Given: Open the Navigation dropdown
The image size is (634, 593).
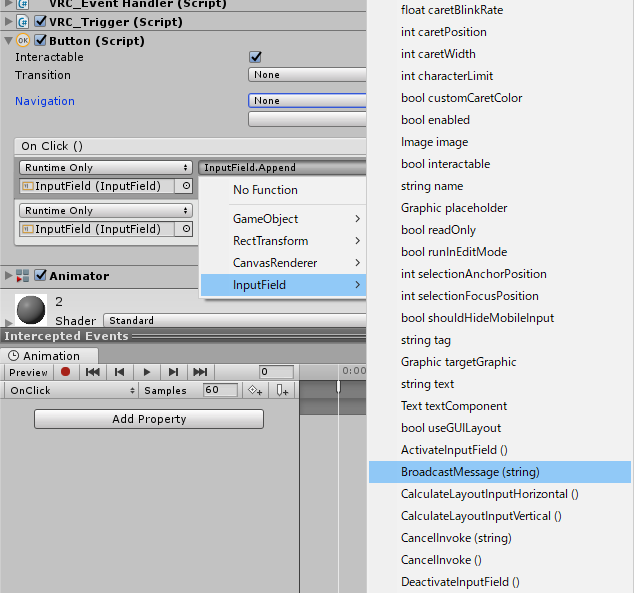Looking at the screenshot, I should click(307, 101).
